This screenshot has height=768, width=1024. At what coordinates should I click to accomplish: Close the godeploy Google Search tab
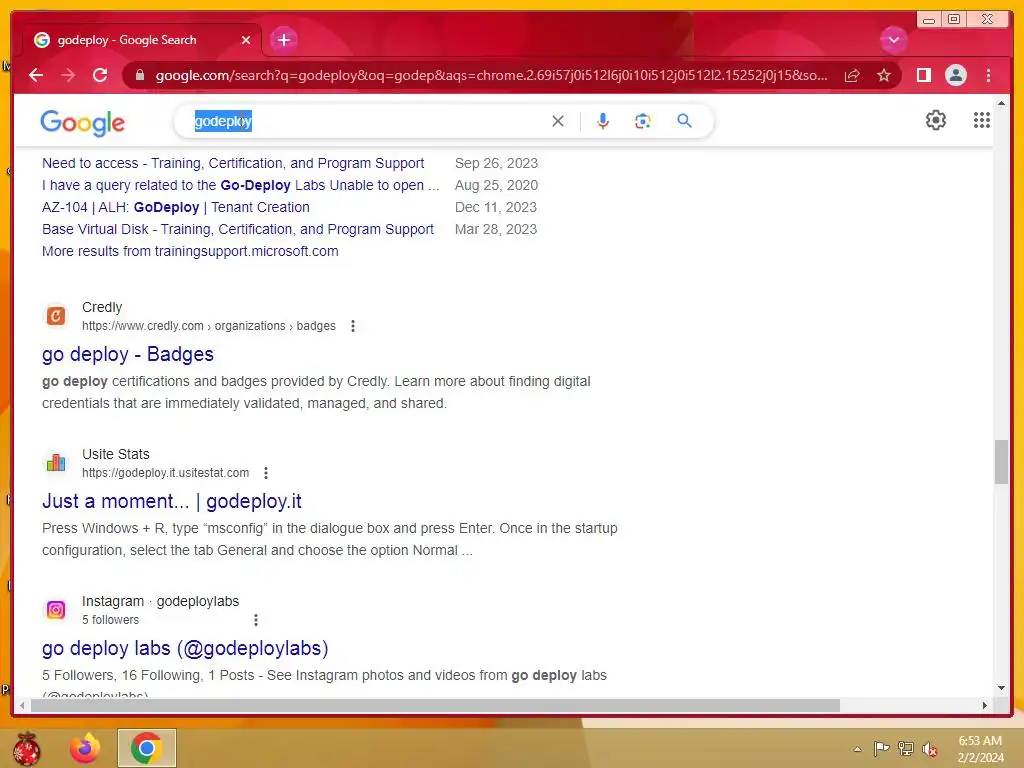click(x=246, y=40)
